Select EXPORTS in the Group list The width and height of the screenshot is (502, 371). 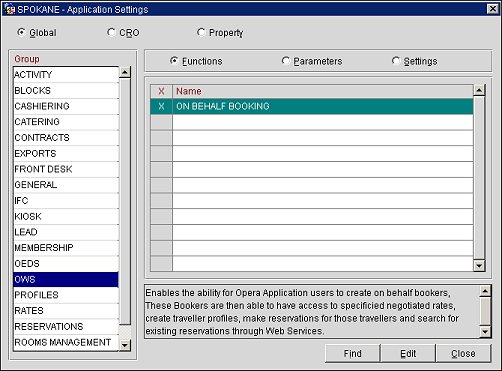point(66,153)
